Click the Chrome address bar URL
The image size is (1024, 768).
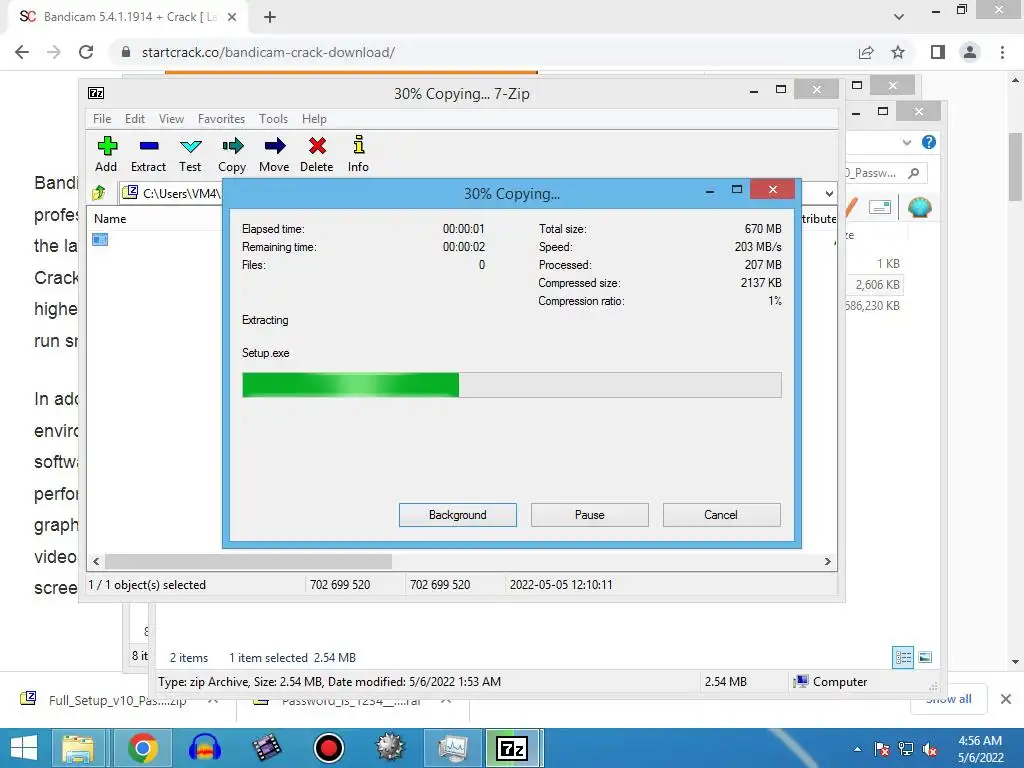point(268,52)
